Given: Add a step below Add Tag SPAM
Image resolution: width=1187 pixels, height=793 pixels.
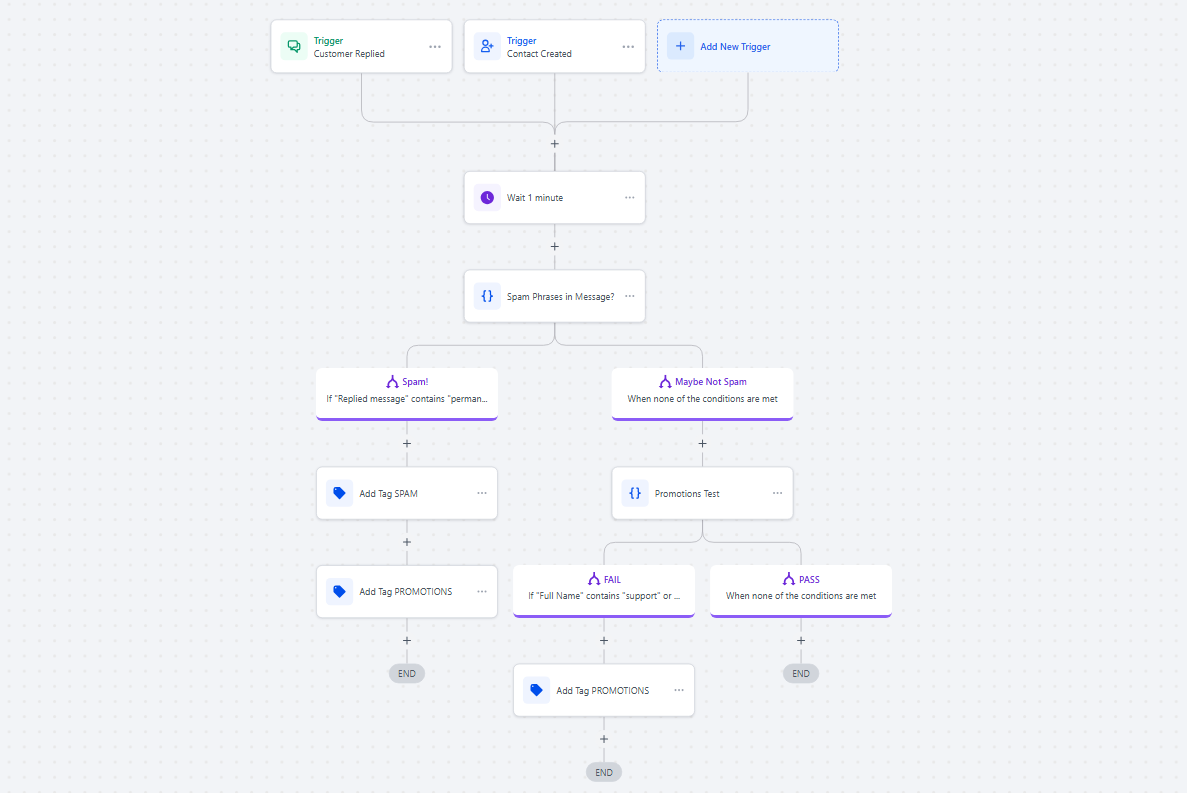Looking at the screenshot, I should click(407, 542).
